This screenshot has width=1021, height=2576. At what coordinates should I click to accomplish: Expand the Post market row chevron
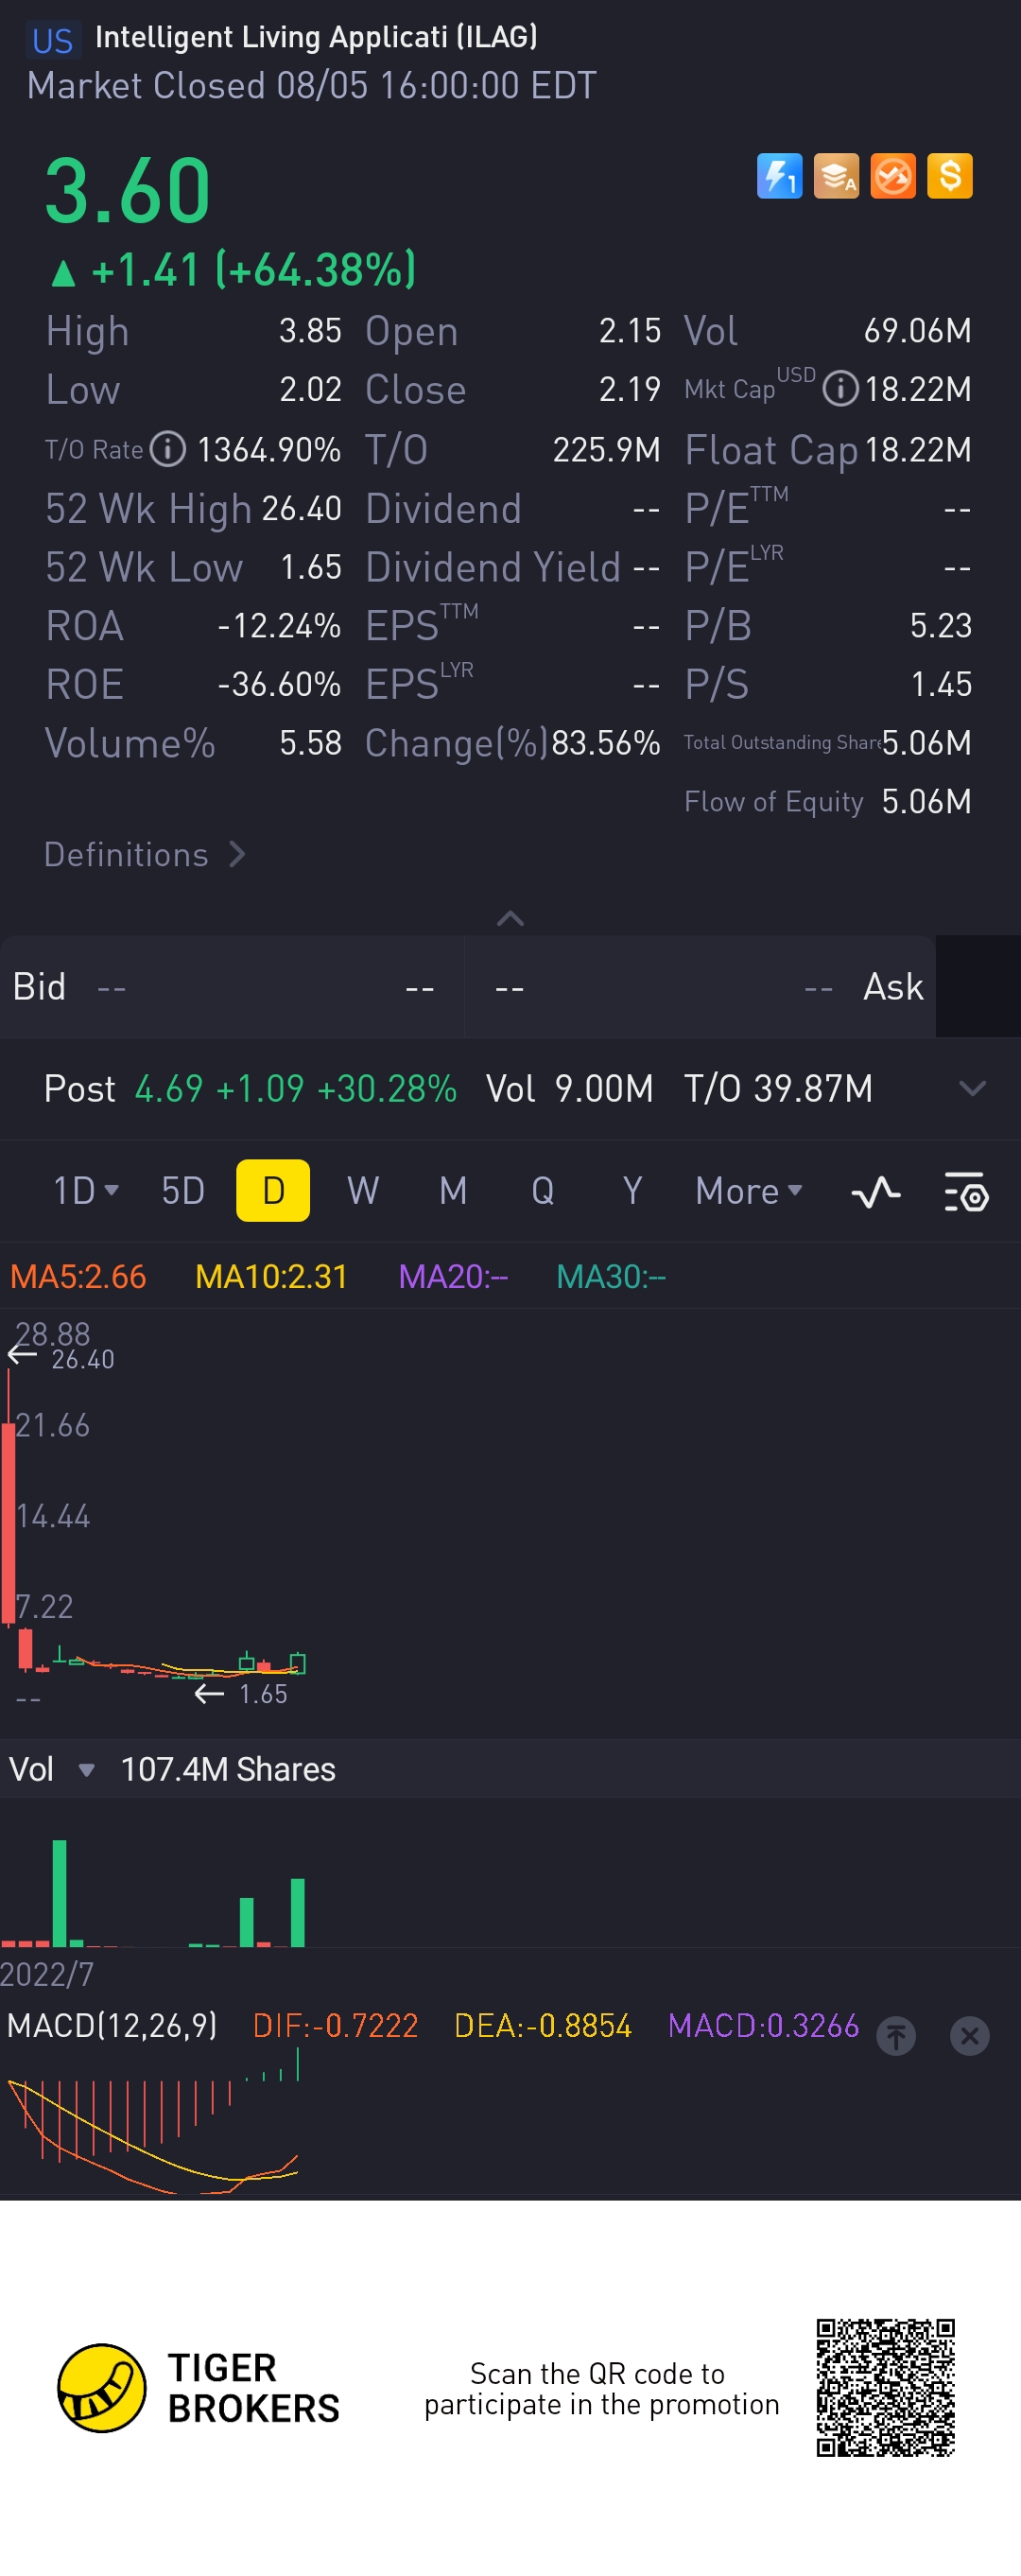tap(972, 1088)
